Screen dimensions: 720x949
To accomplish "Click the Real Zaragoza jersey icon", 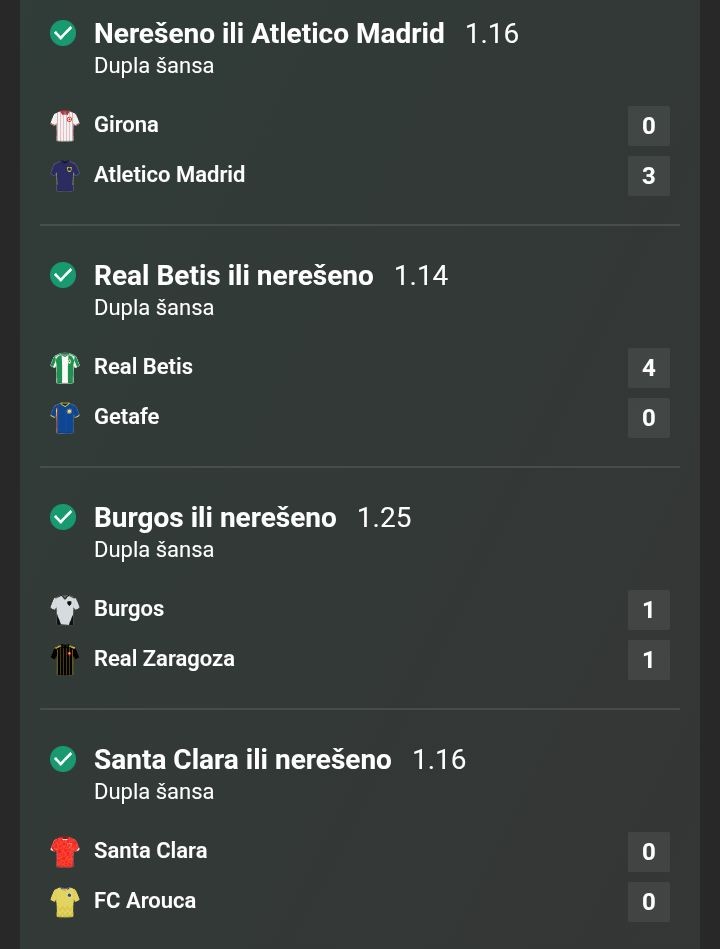I will click(x=65, y=660).
